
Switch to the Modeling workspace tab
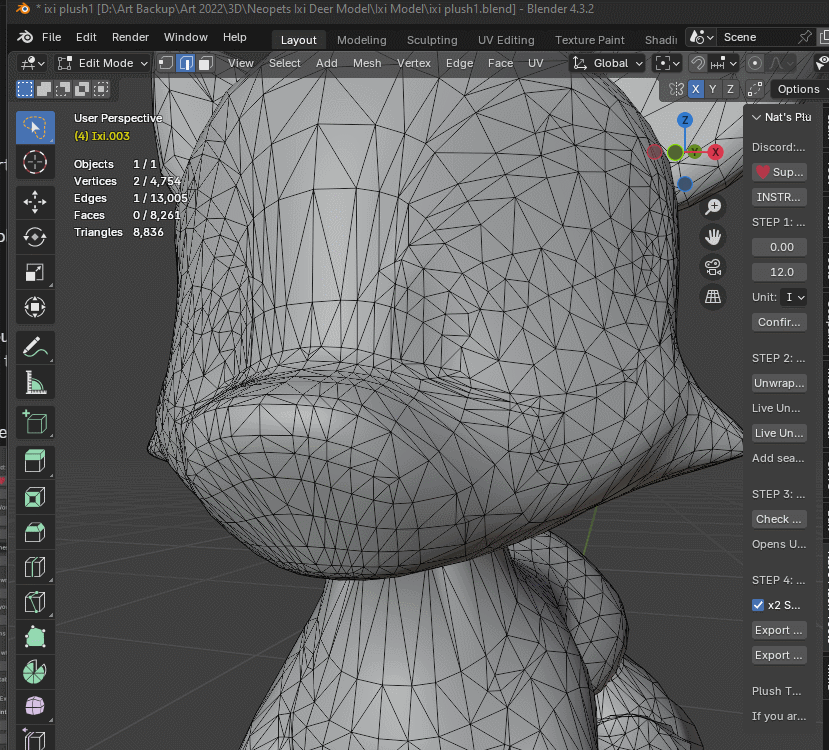362,40
